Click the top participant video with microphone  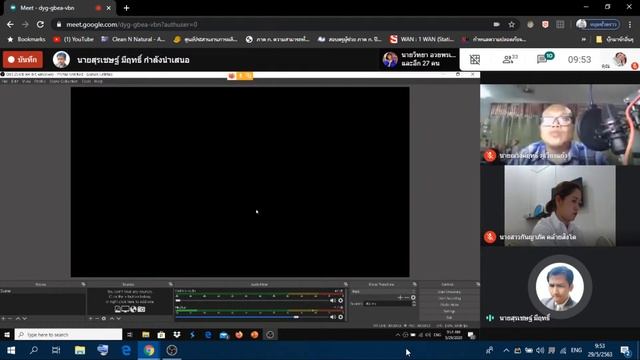pos(560,124)
